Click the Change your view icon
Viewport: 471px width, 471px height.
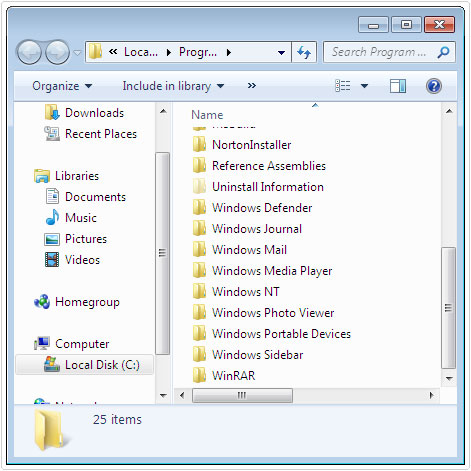[343, 86]
